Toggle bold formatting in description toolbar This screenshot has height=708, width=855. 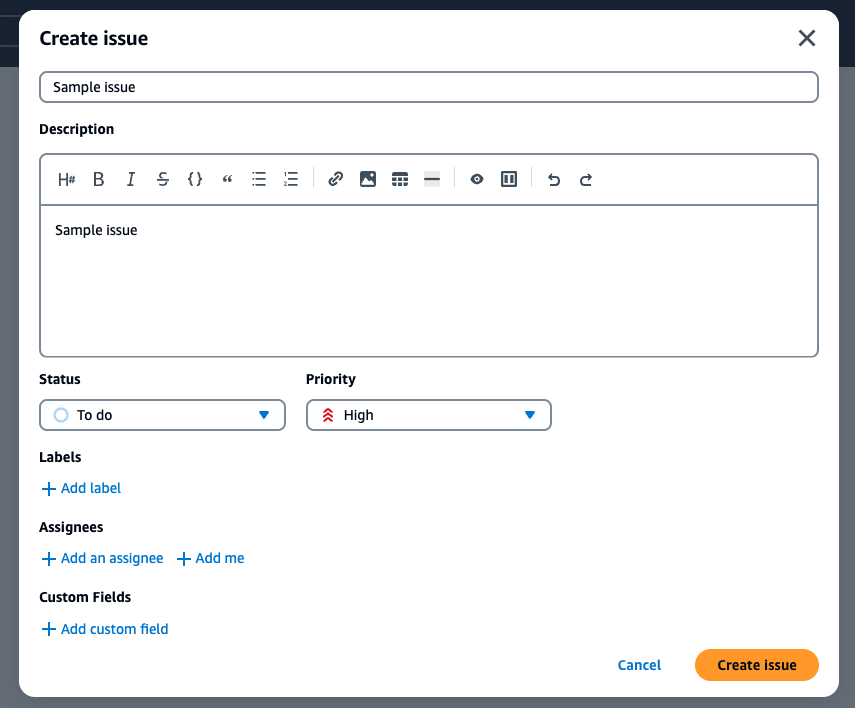click(x=99, y=179)
